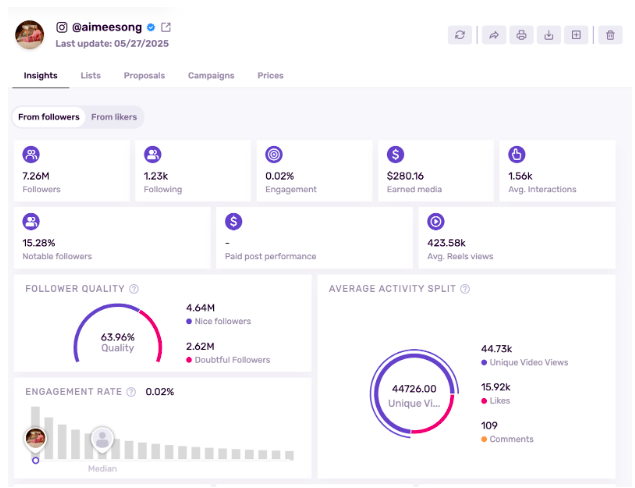Go to the Proposals tab
This screenshot has width=635, height=488.
(x=144, y=76)
